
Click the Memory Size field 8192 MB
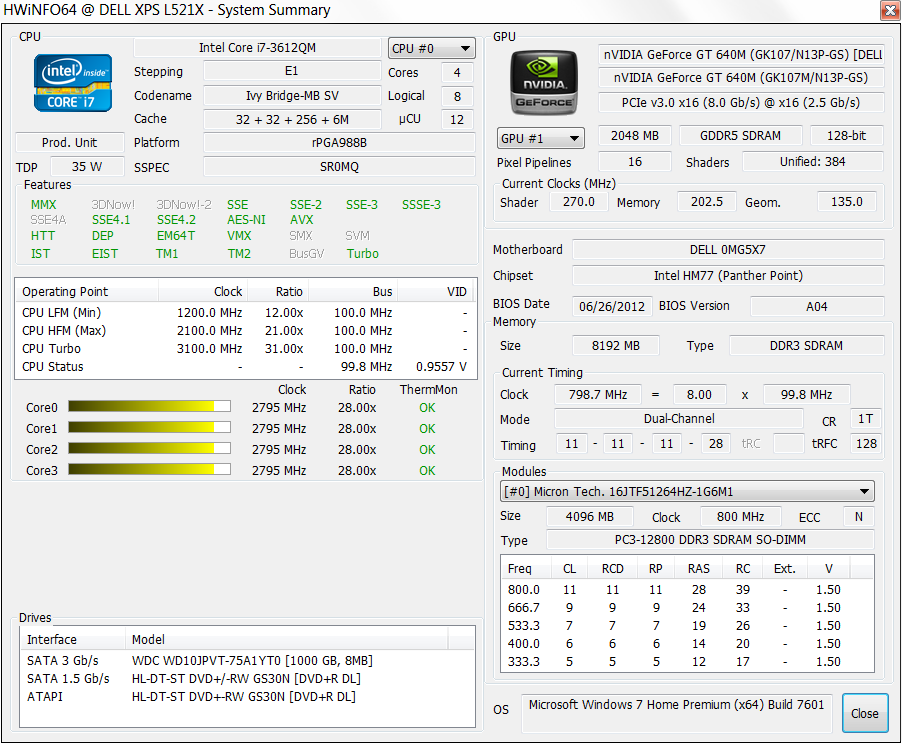(x=616, y=345)
